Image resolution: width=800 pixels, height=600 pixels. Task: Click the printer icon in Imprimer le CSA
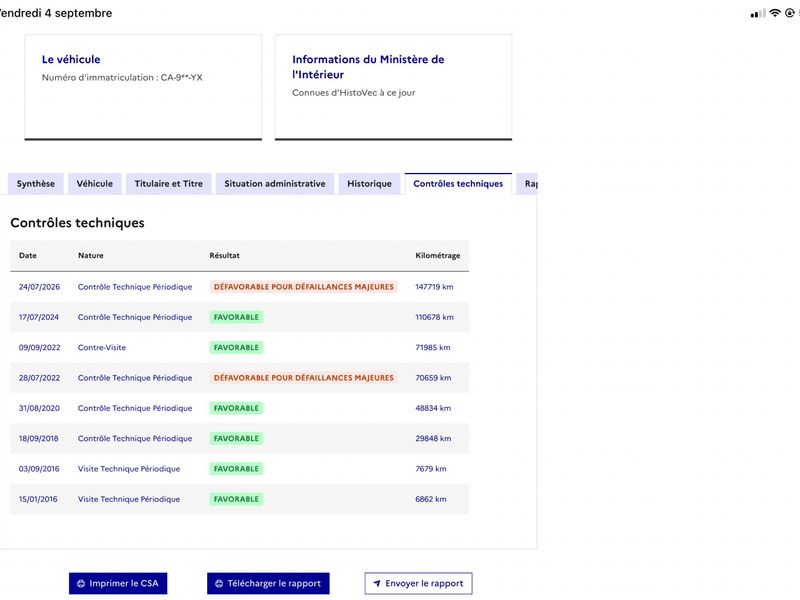click(x=81, y=584)
